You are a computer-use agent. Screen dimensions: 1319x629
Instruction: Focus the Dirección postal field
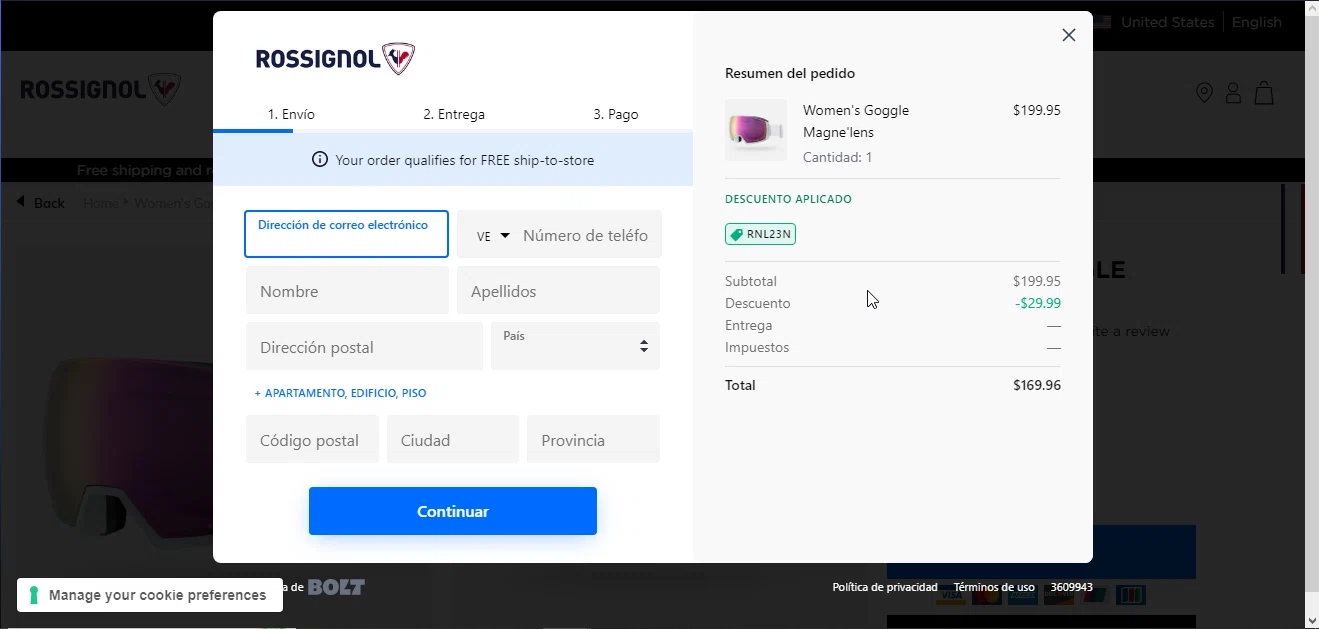pos(364,347)
